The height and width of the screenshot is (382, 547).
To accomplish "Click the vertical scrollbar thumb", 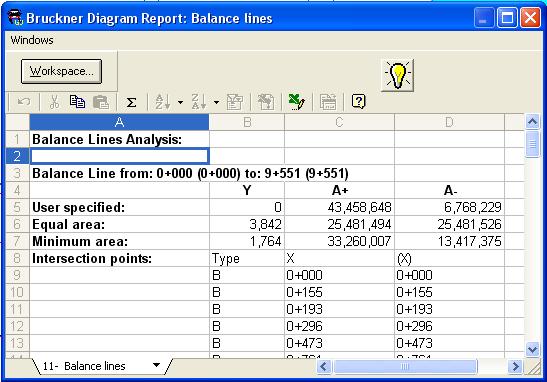I will [532, 143].
